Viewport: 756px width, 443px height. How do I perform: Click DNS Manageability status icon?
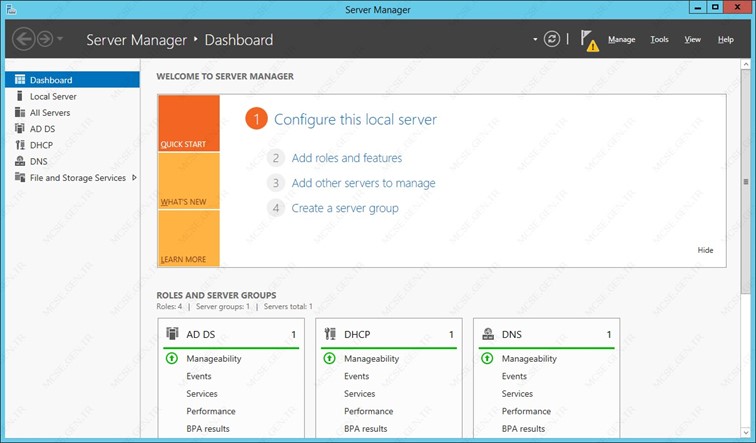[487, 358]
